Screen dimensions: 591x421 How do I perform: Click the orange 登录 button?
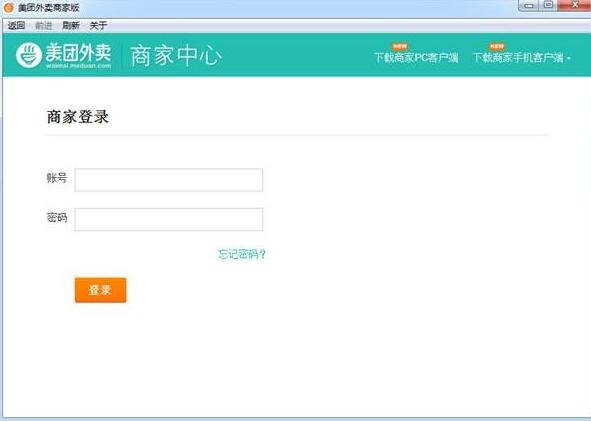[x=101, y=290]
